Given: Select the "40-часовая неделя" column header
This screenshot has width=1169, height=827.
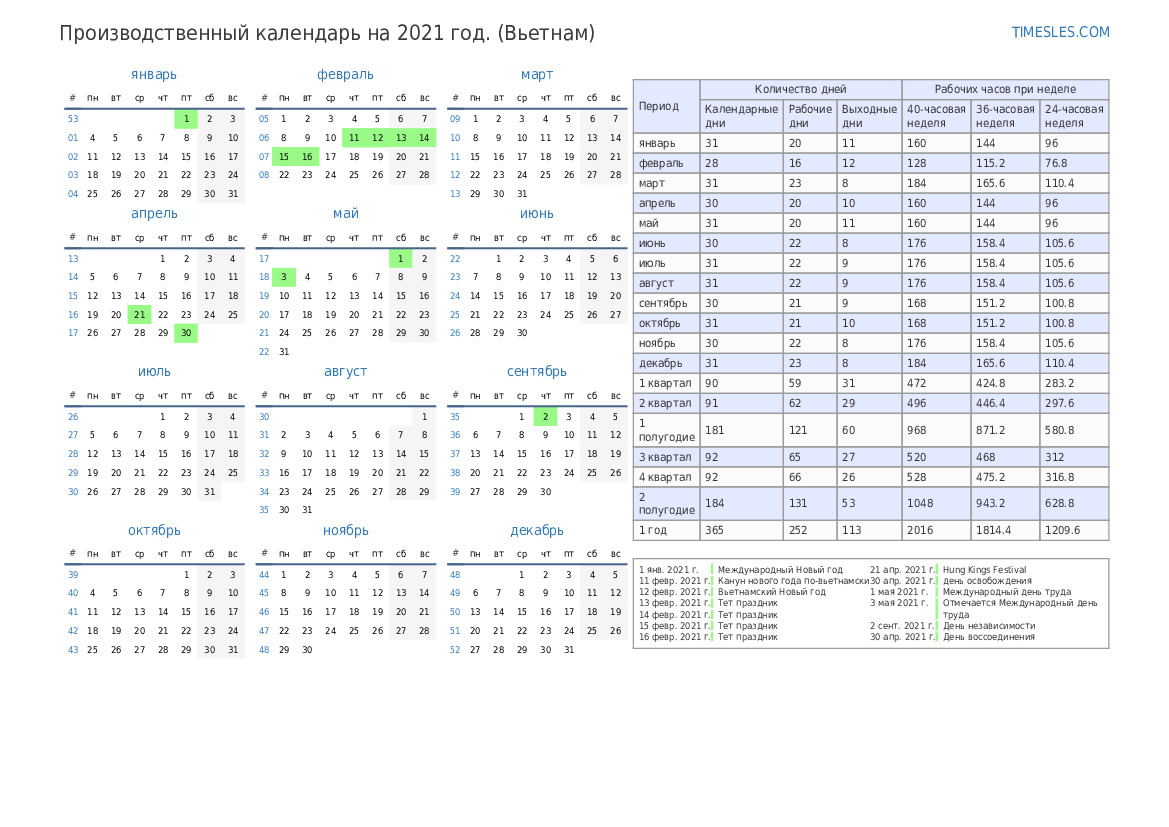Looking at the screenshot, I should coord(936,116).
